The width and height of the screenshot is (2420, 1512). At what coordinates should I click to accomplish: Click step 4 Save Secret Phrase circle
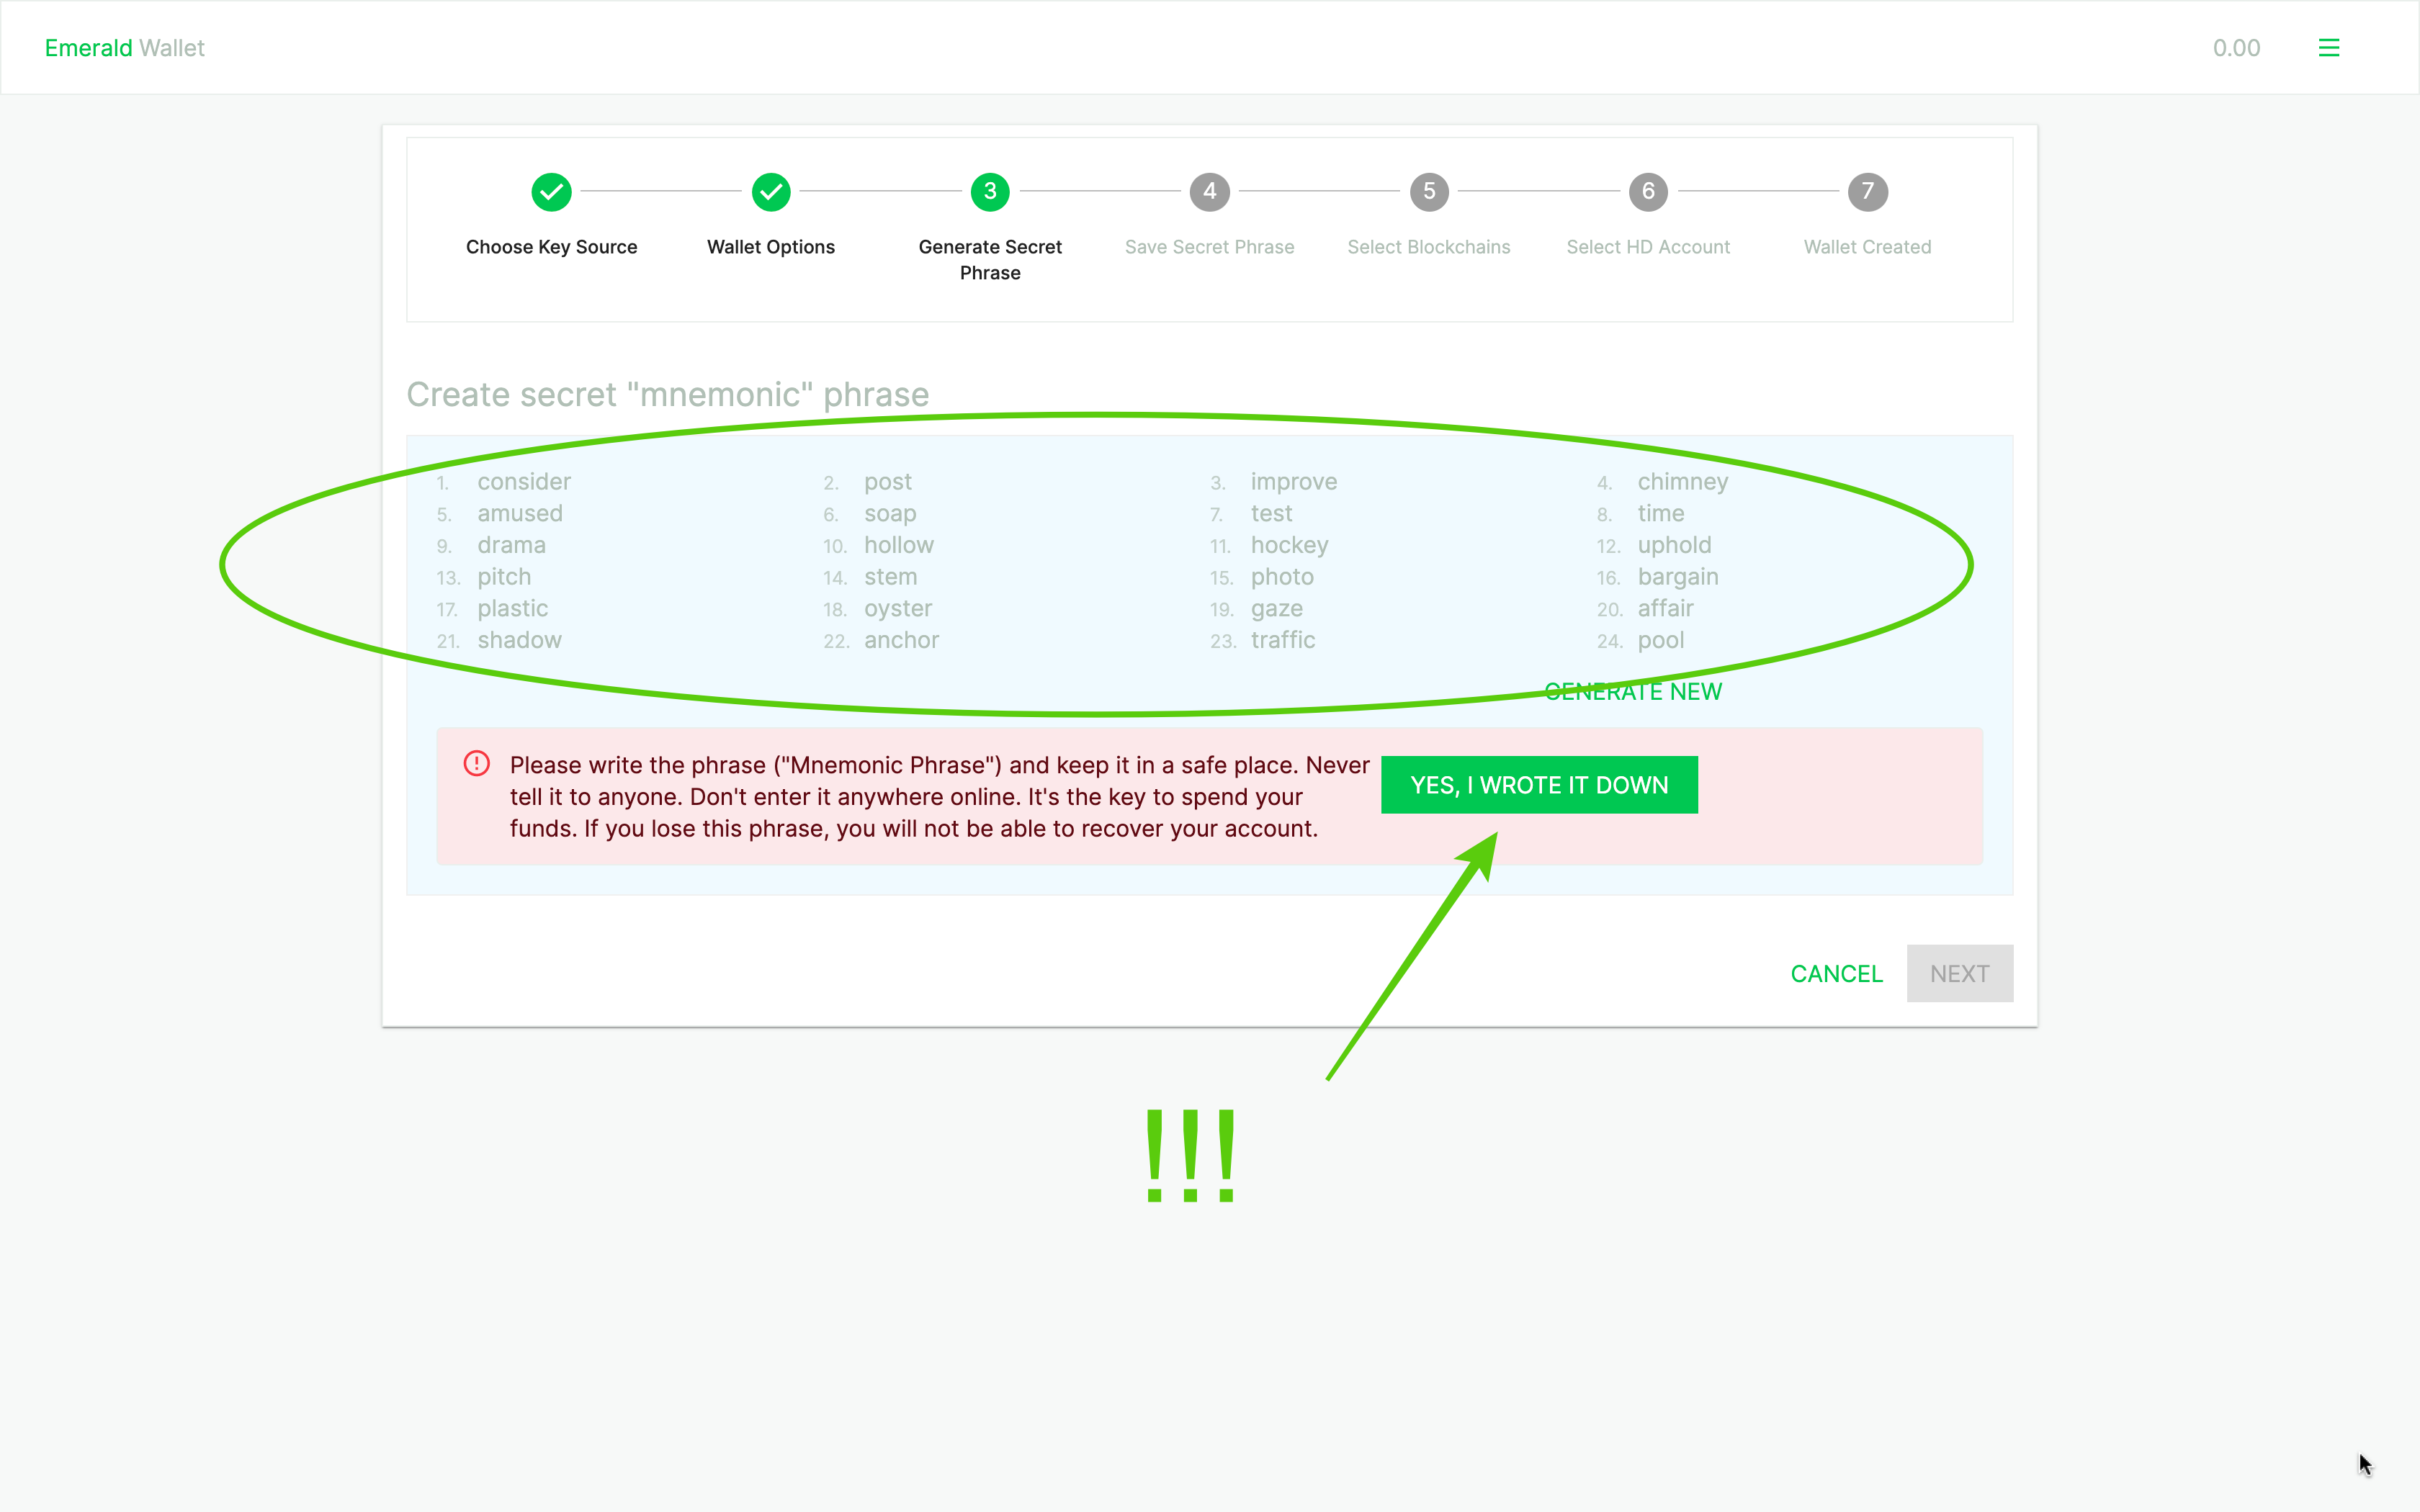pyautogui.click(x=1209, y=191)
